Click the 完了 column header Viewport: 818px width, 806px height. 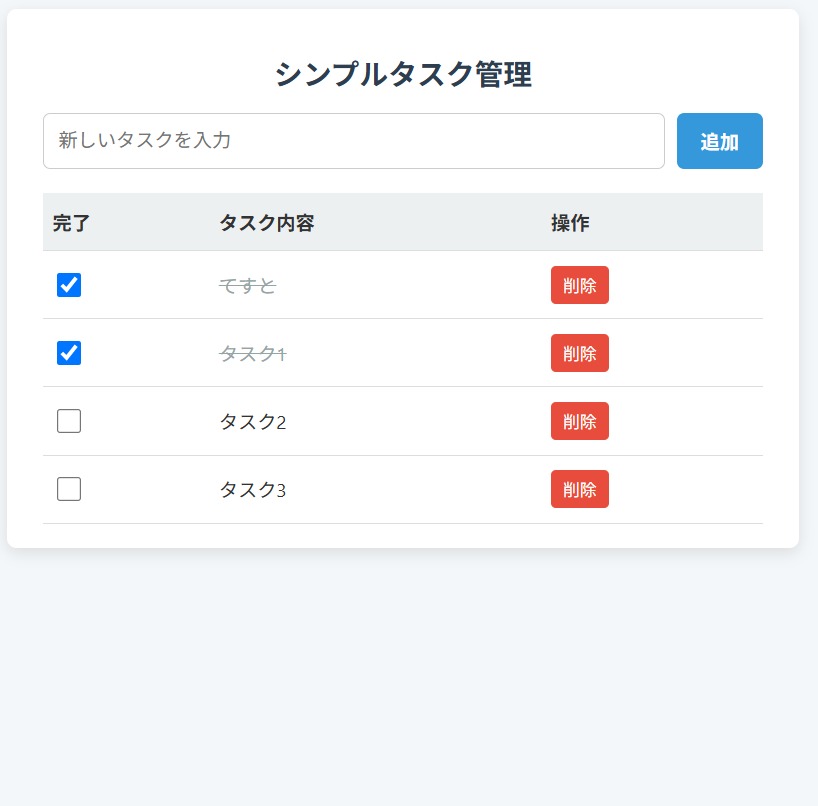[x=71, y=223]
